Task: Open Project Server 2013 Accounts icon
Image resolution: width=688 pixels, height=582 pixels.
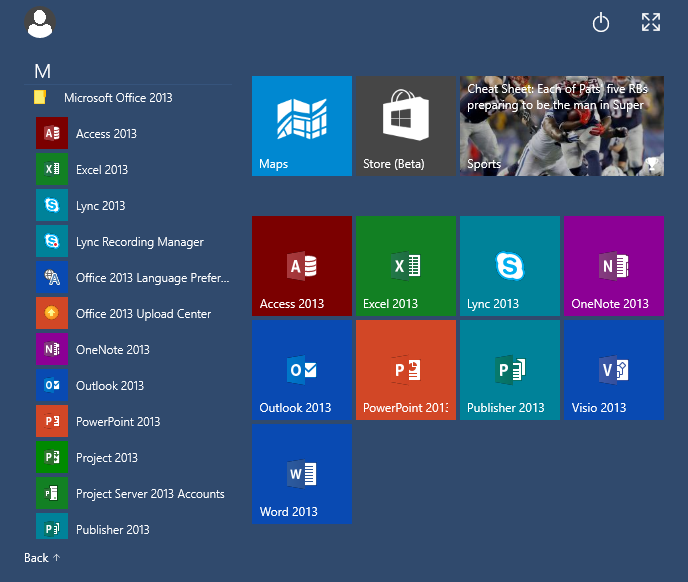Action: [52, 493]
